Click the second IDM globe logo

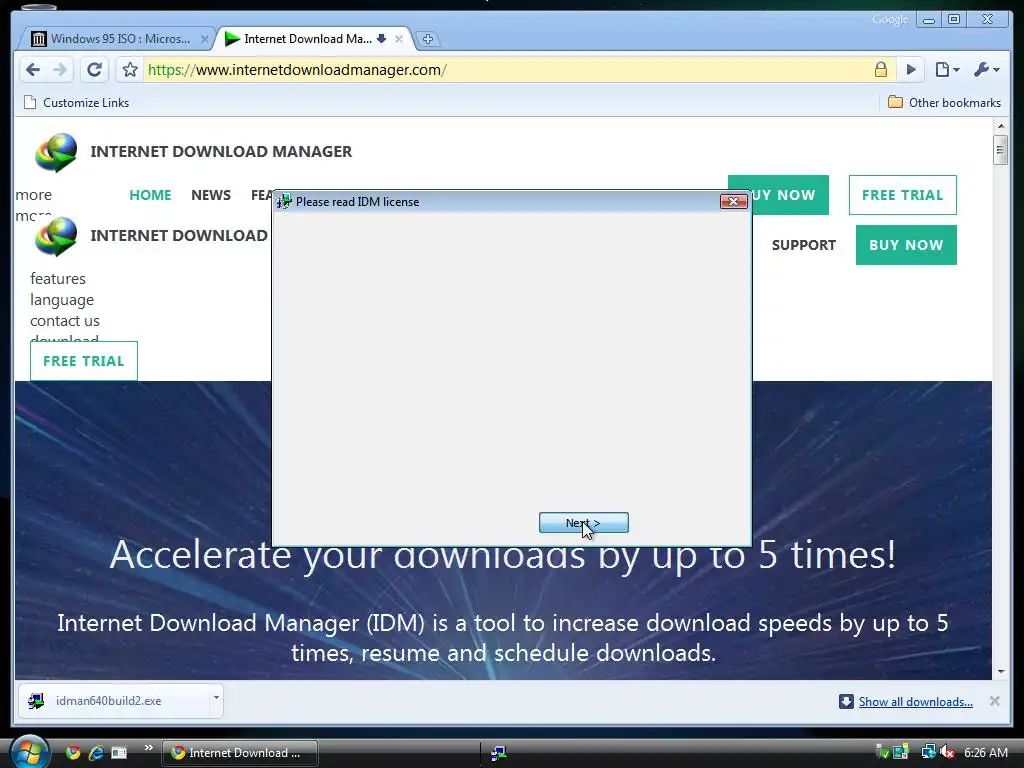(56, 236)
